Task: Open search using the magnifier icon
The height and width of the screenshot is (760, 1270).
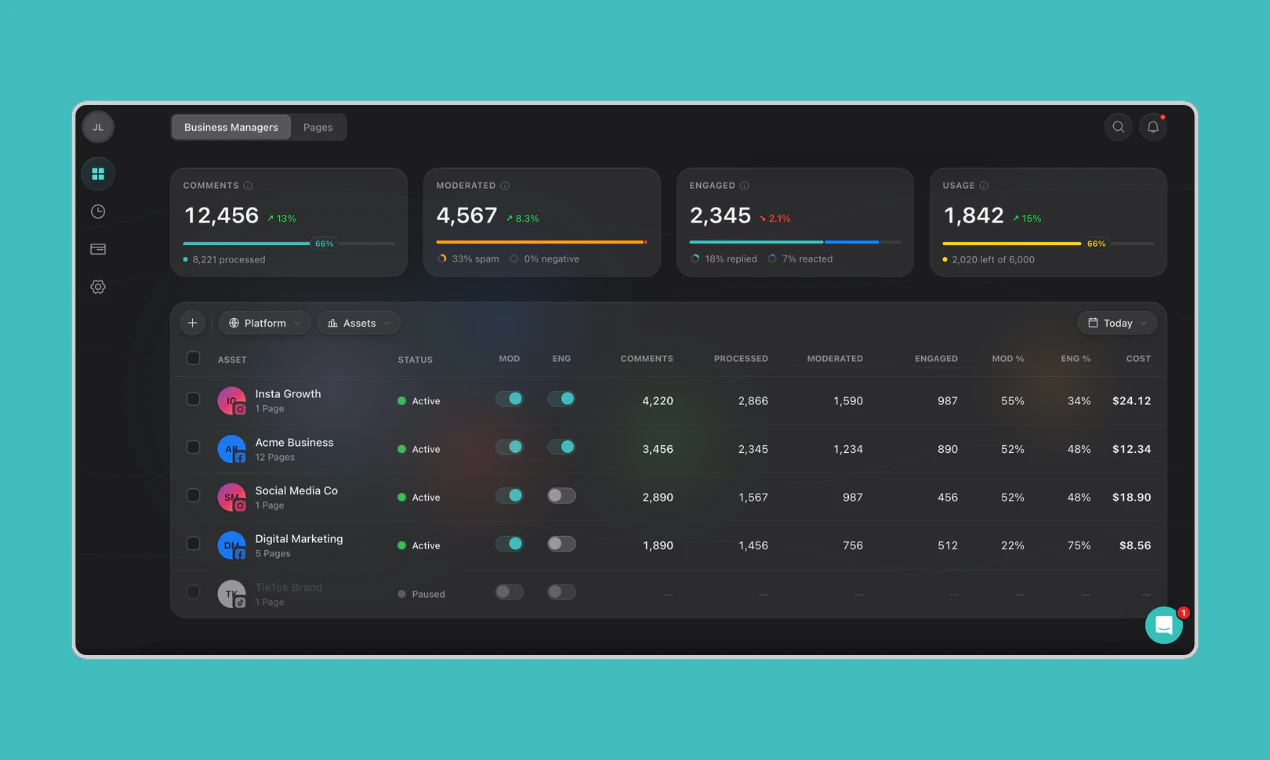Action: click(x=1118, y=127)
